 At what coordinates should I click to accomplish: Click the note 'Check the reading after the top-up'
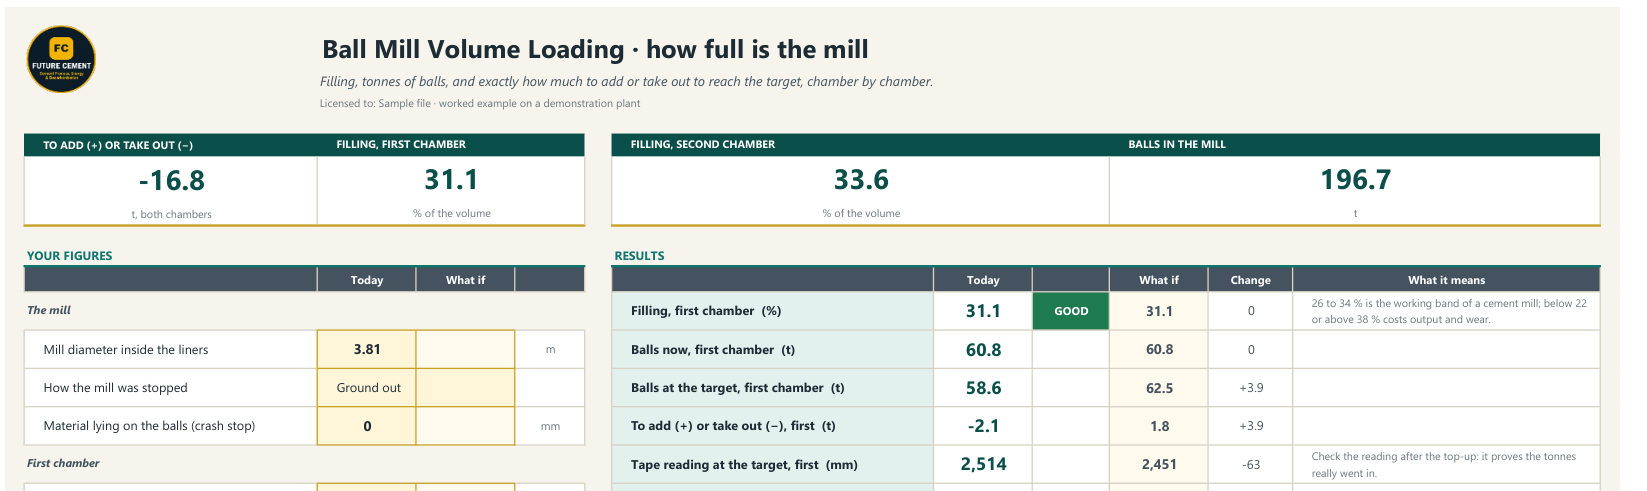(1444, 465)
